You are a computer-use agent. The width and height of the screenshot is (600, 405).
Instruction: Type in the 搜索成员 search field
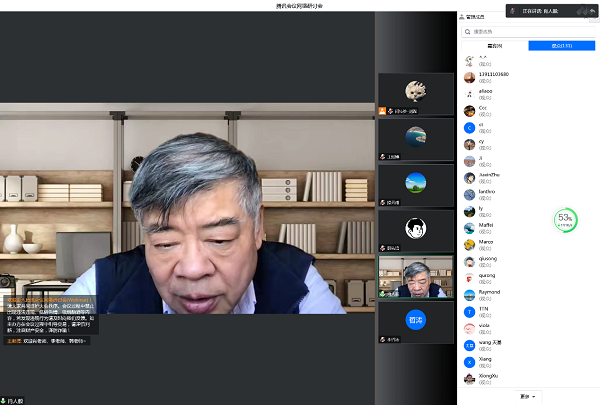click(x=530, y=32)
